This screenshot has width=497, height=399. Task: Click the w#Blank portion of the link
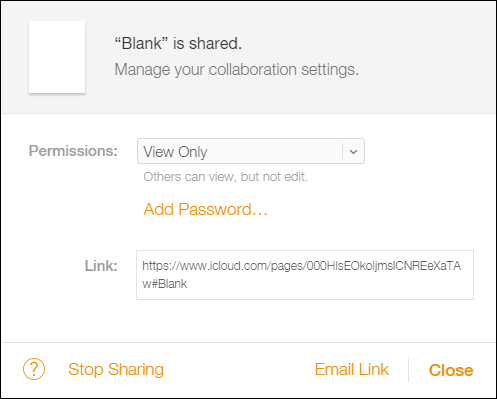[x=165, y=284]
